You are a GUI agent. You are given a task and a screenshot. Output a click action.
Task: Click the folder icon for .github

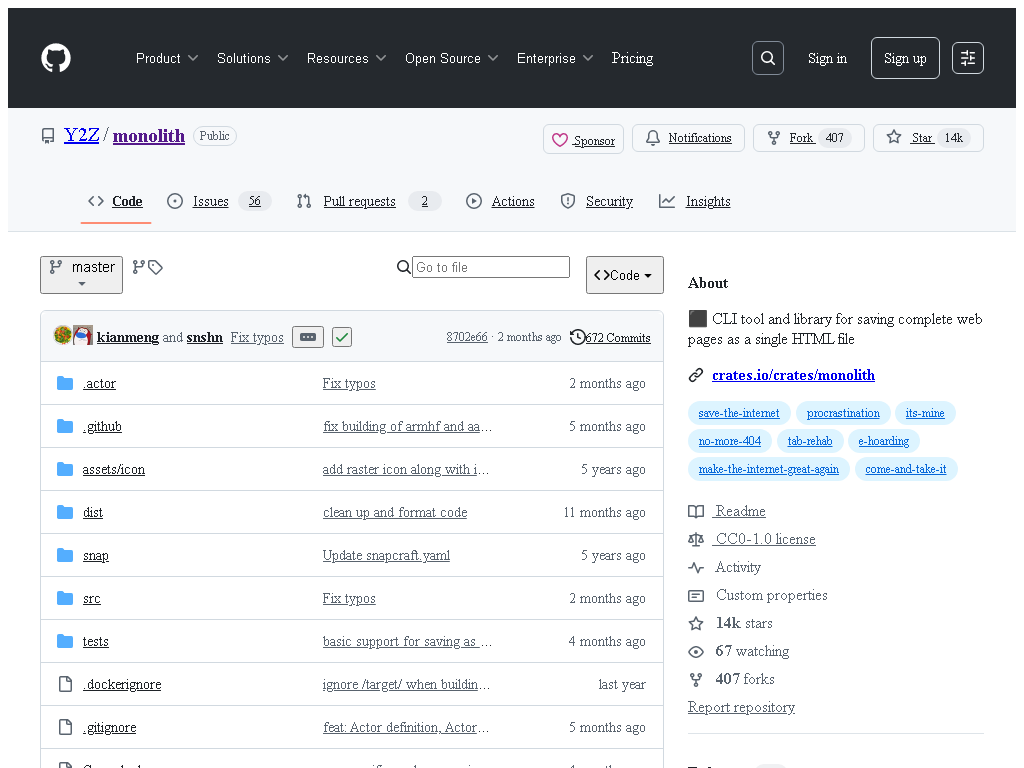(x=65, y=426)
